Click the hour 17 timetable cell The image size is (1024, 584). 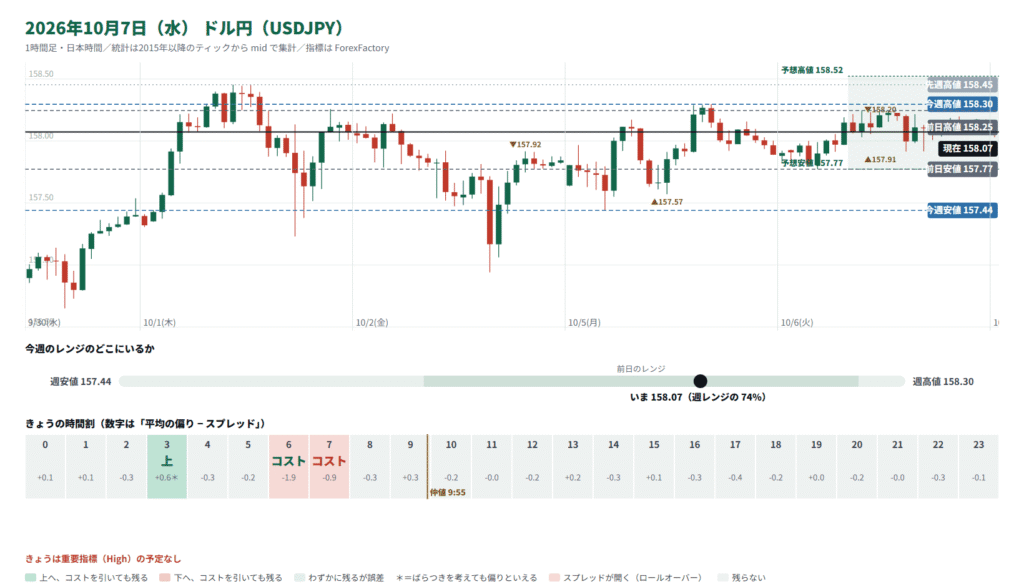click(x=735, y=466)
